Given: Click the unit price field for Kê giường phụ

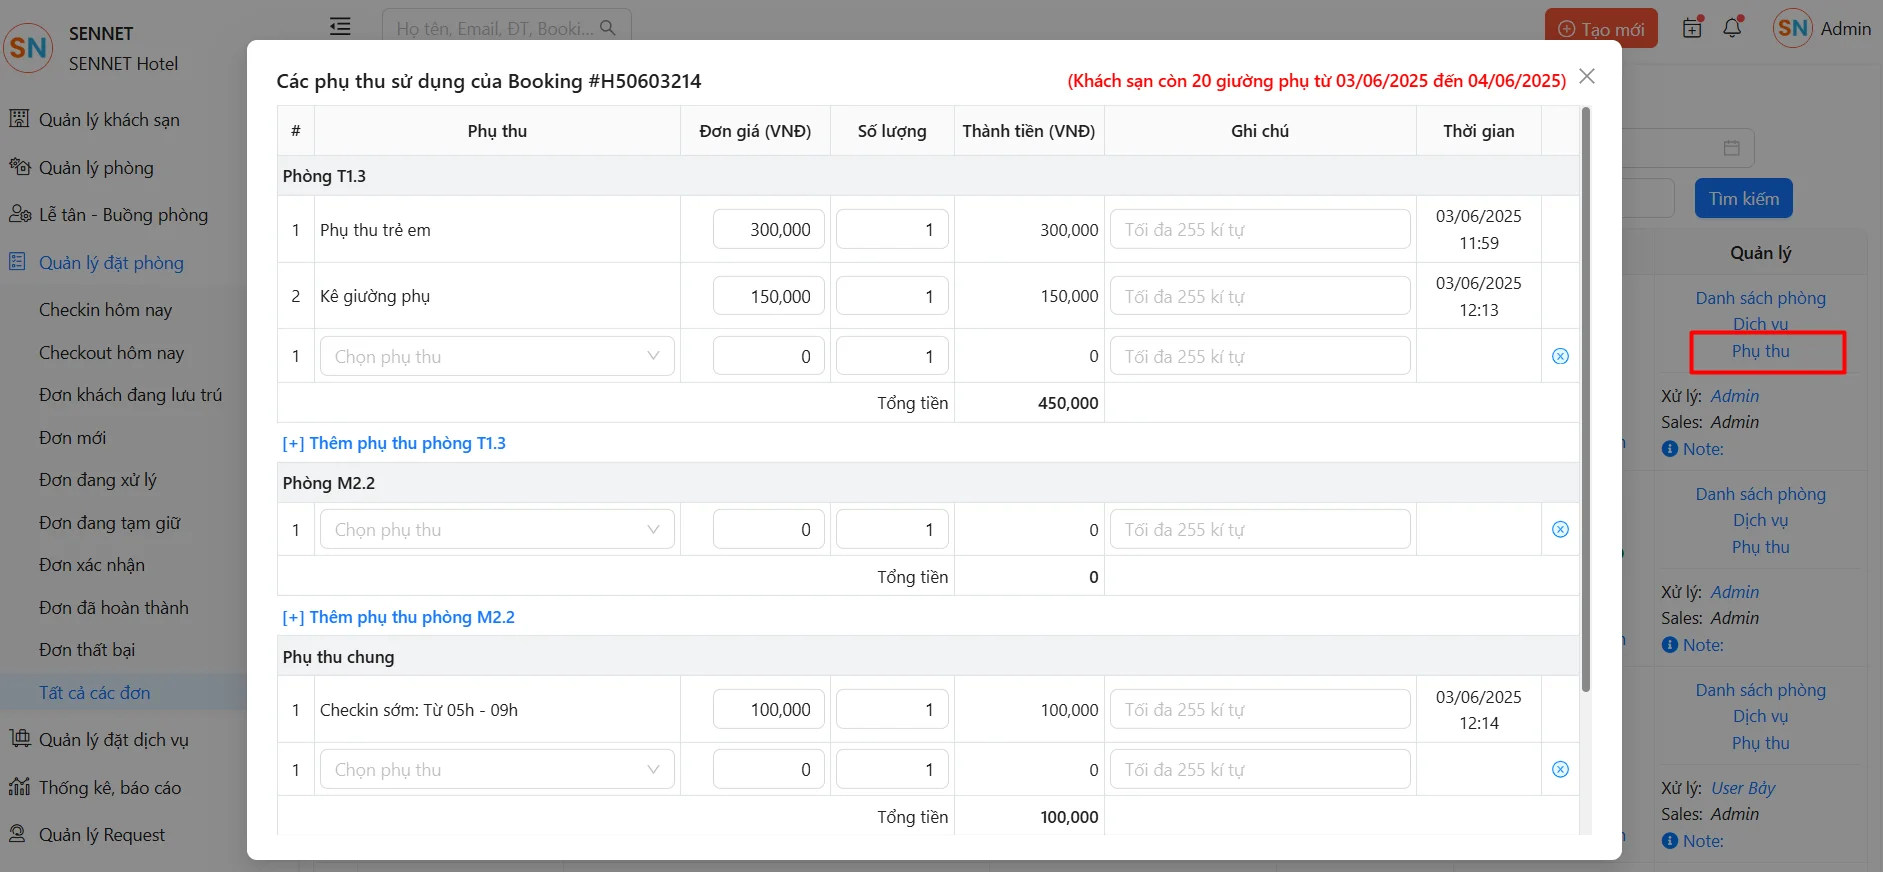Looking at the screenshot, I should click(x=768, y=297).
